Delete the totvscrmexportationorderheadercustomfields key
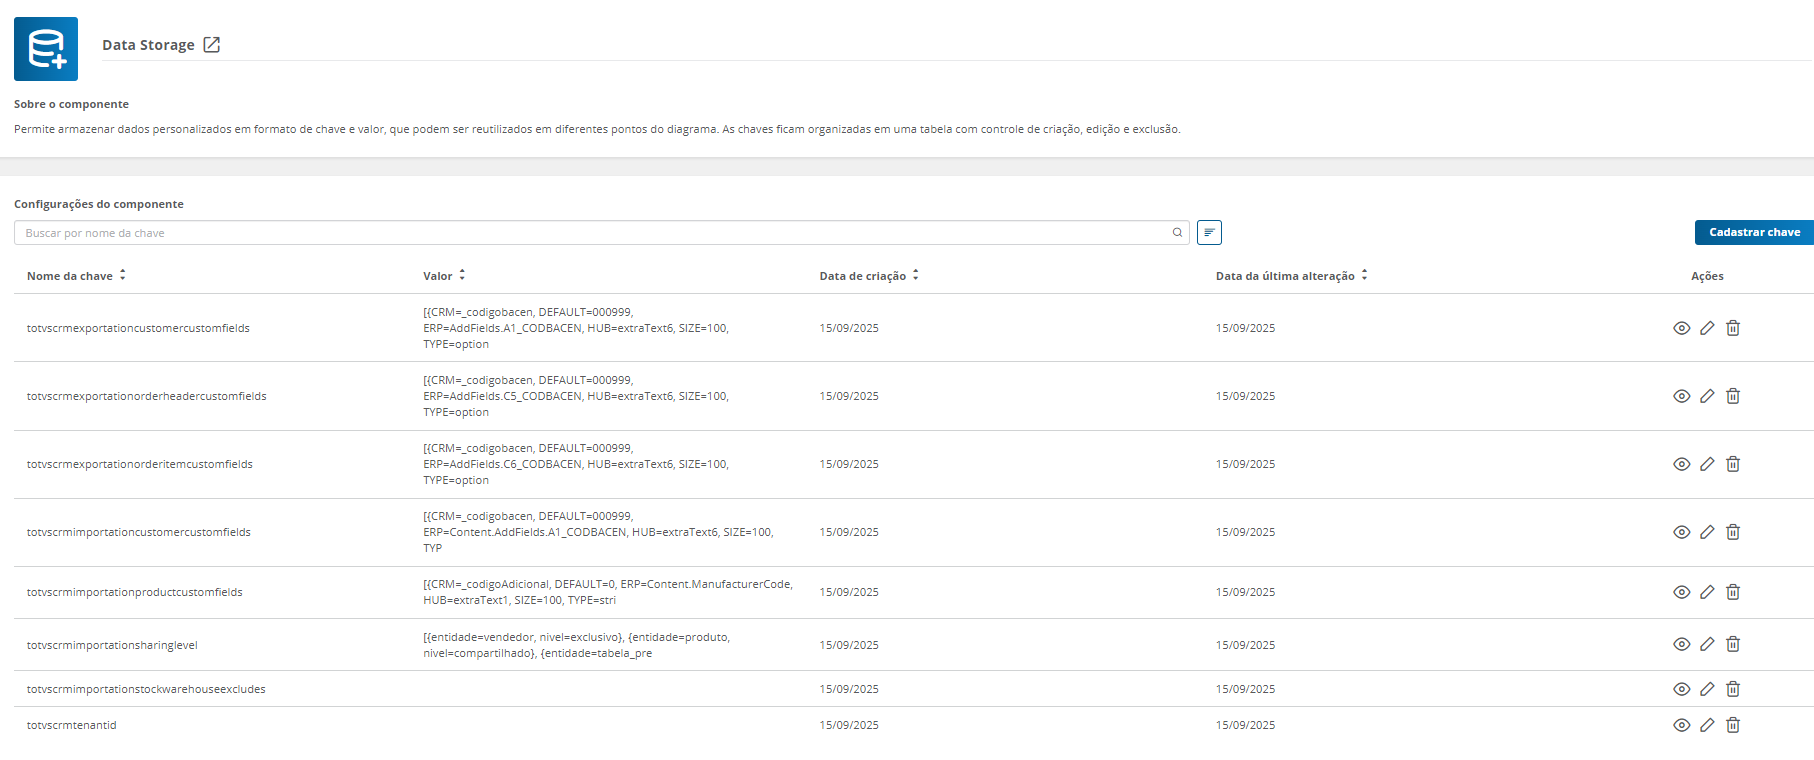Viewport: 1814px width, 760px height. click(x=1733, y=396)
